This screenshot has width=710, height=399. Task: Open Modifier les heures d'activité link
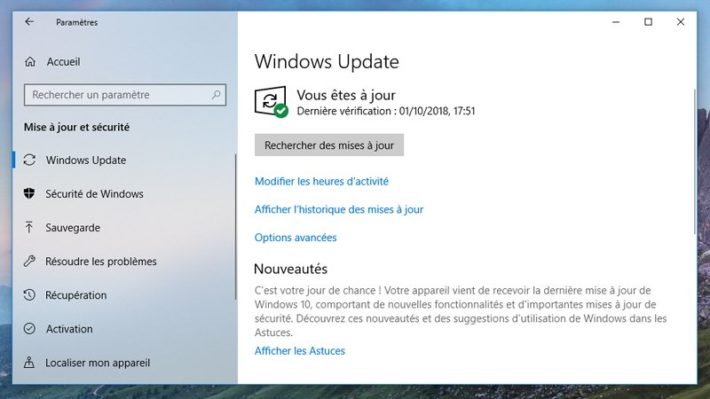[x=321, y=181]
